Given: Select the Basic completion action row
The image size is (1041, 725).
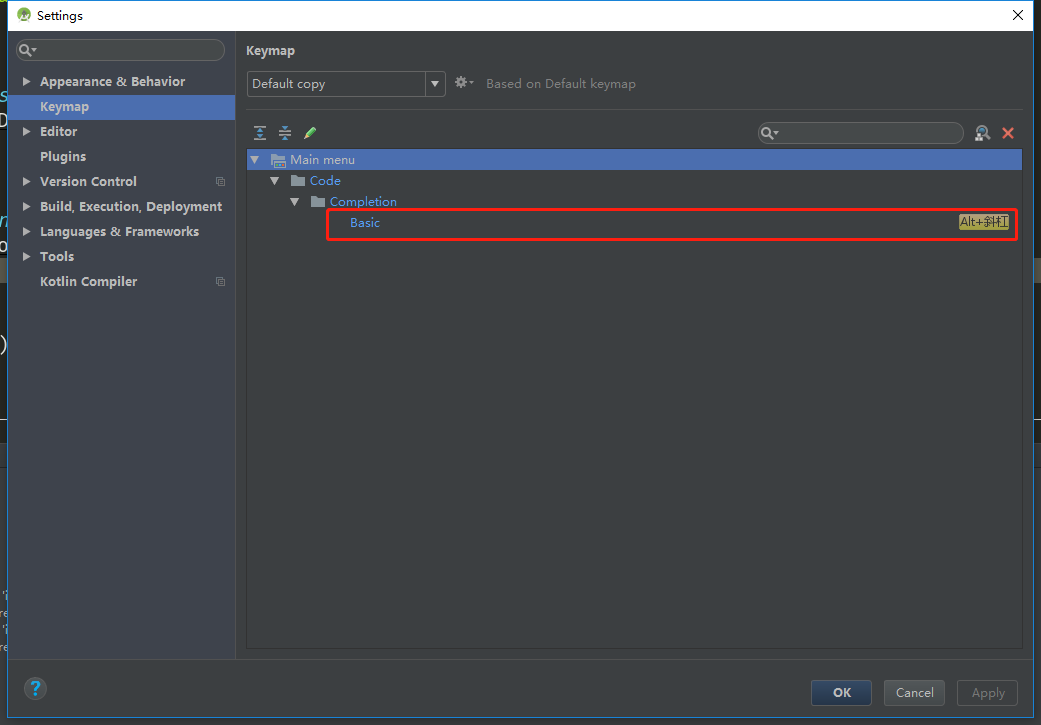Looking at the screenshot, I should click(365, 223).
